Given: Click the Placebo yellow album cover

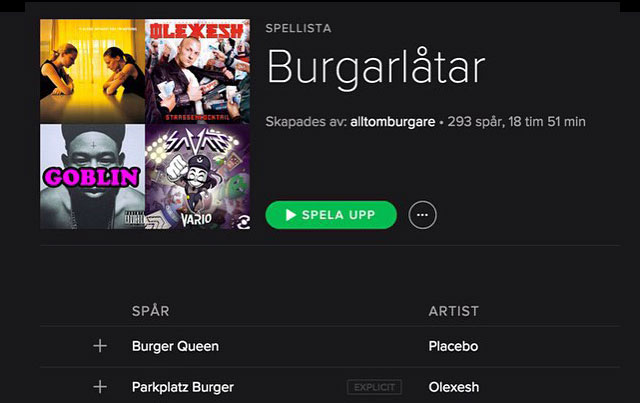Looking at the screenshot, I should [93, 71].
